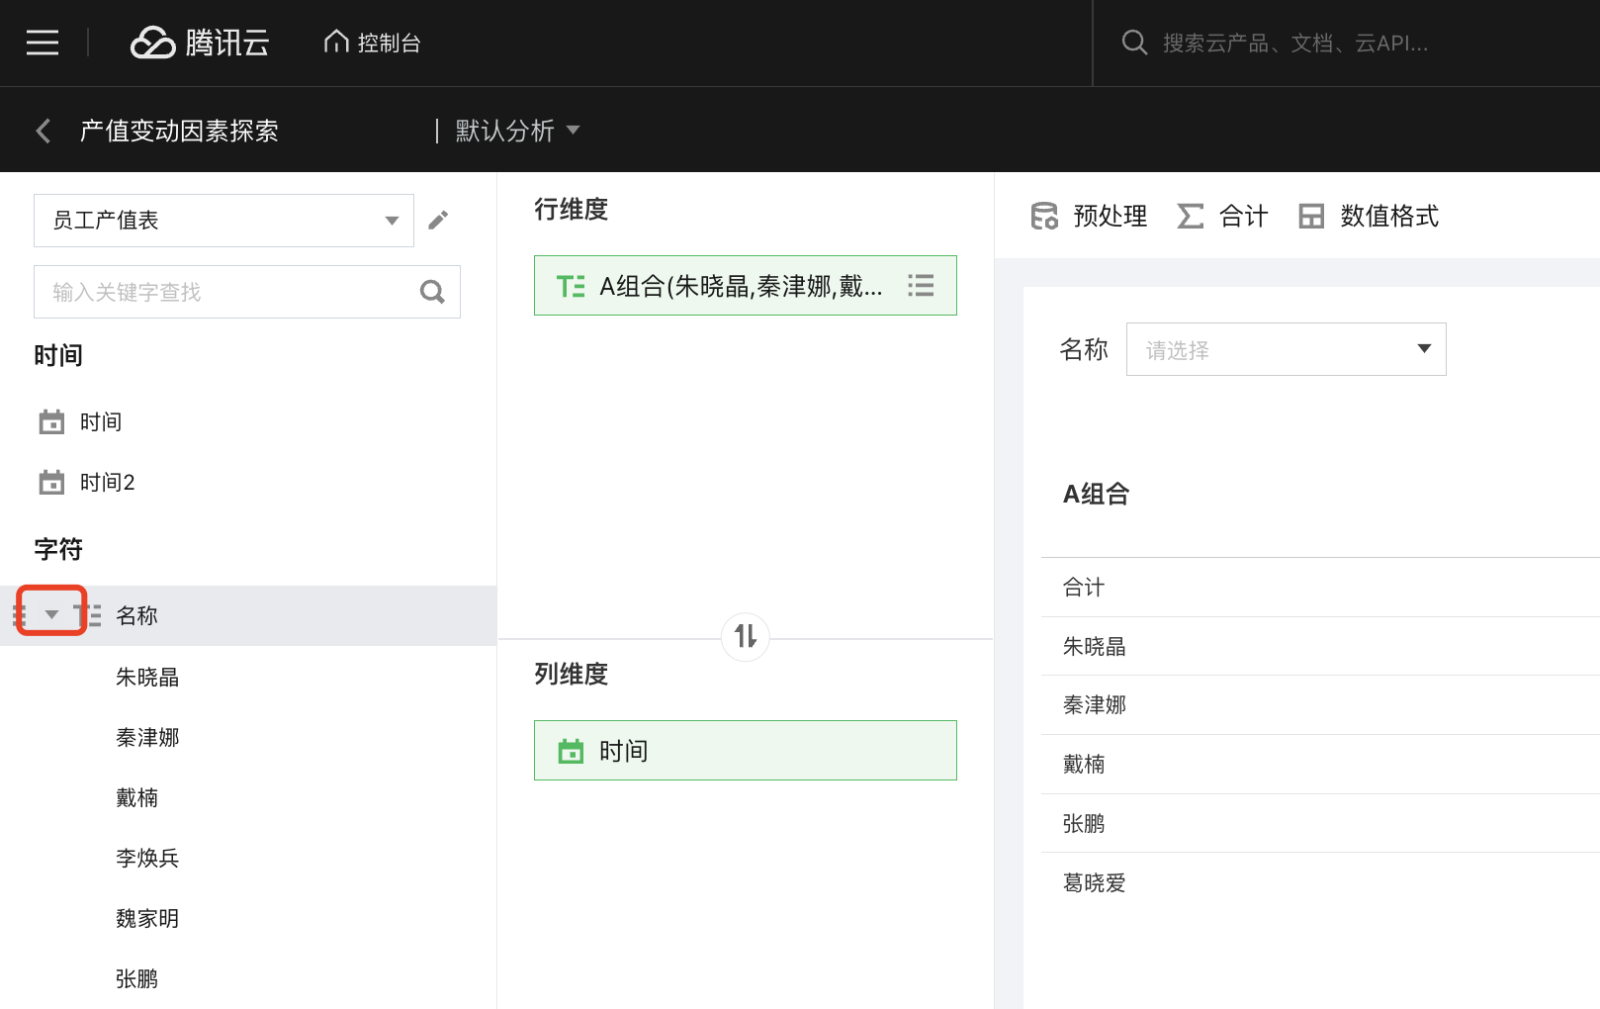Swap row and column dimensions icon
The width and height of the screenshot is (1600, 1009).
745,636
